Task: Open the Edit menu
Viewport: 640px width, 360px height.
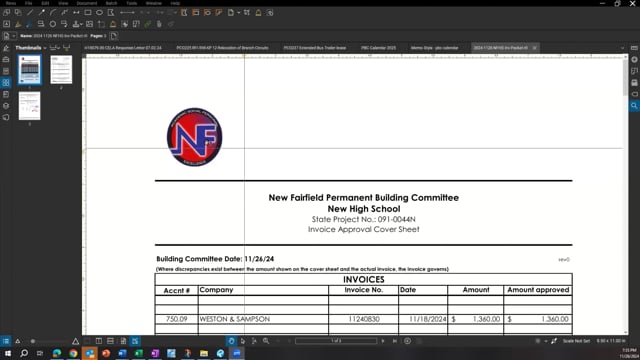Action: [x=45, y=3]
